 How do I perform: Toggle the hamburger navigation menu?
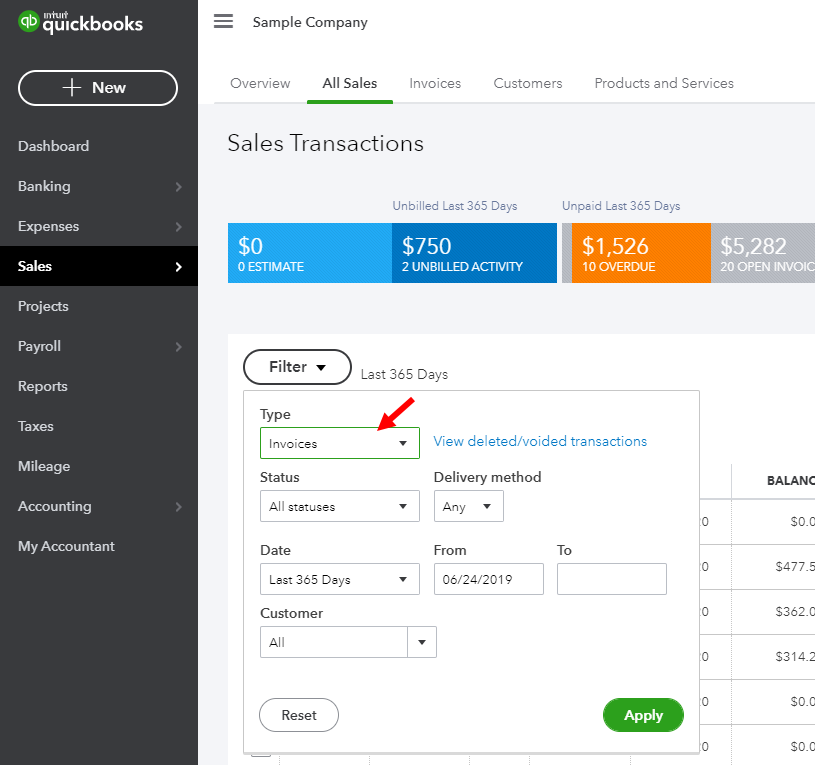tap(223, 22)
